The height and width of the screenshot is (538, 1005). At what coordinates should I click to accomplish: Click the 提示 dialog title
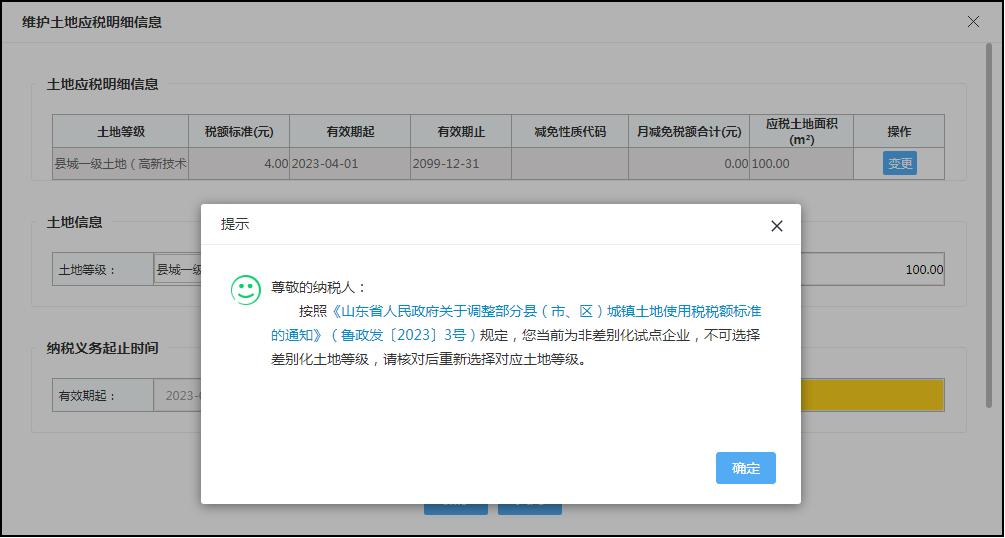tap(235, 224)
